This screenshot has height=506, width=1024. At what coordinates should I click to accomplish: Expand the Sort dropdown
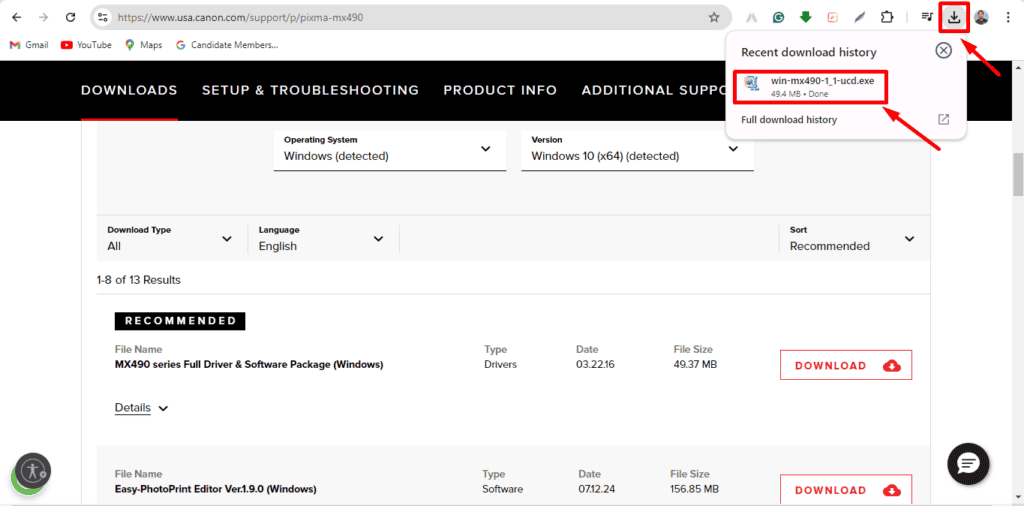tap(852, 238)
